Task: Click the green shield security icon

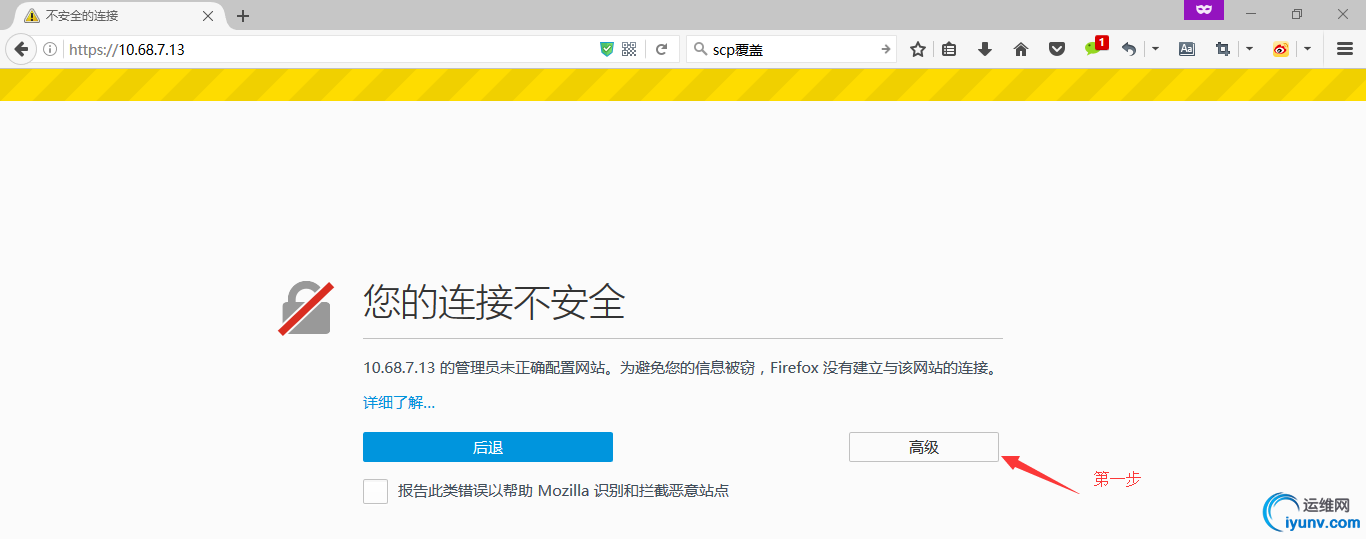Action: tap(606, 49)
